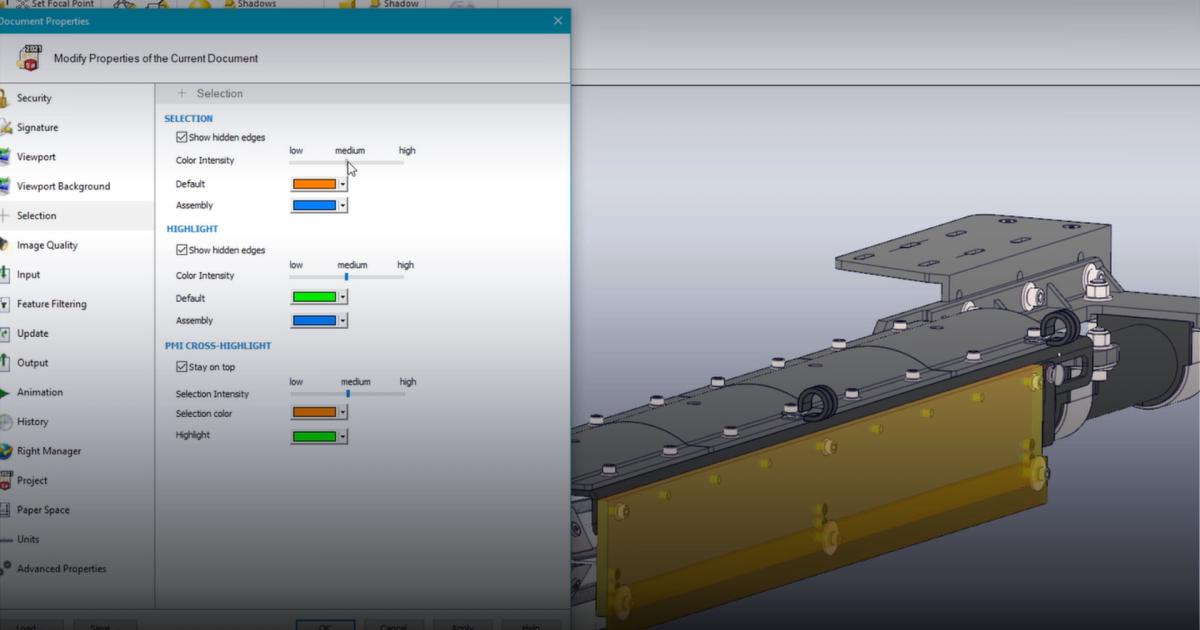Switch to the Project category
Image resolution: width=1200 pixels, height=630 pixels.
(77, 480)
